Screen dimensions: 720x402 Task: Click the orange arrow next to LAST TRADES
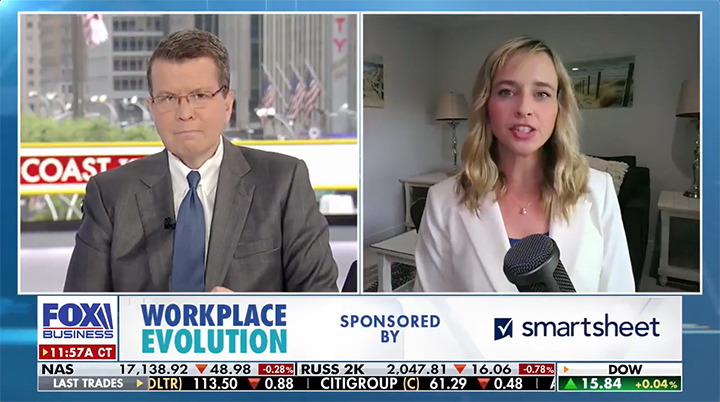click(141, 384)
